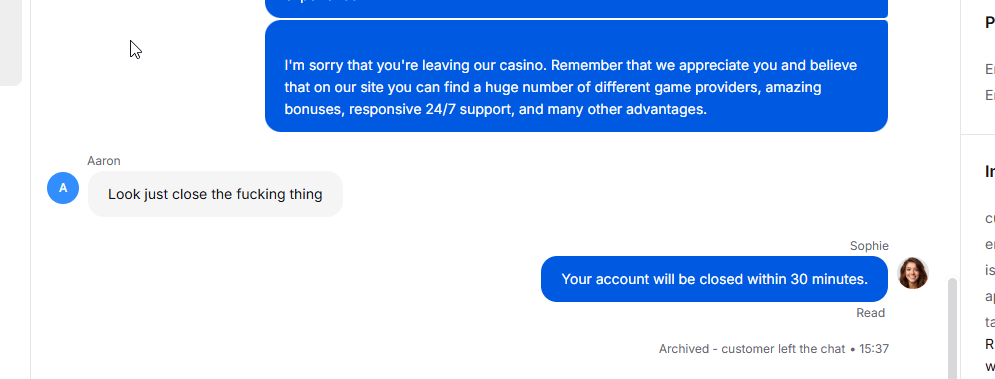
Task: Click the bold "P" heading in right panel
Action: pyautogui.click(x=990, y=23)
